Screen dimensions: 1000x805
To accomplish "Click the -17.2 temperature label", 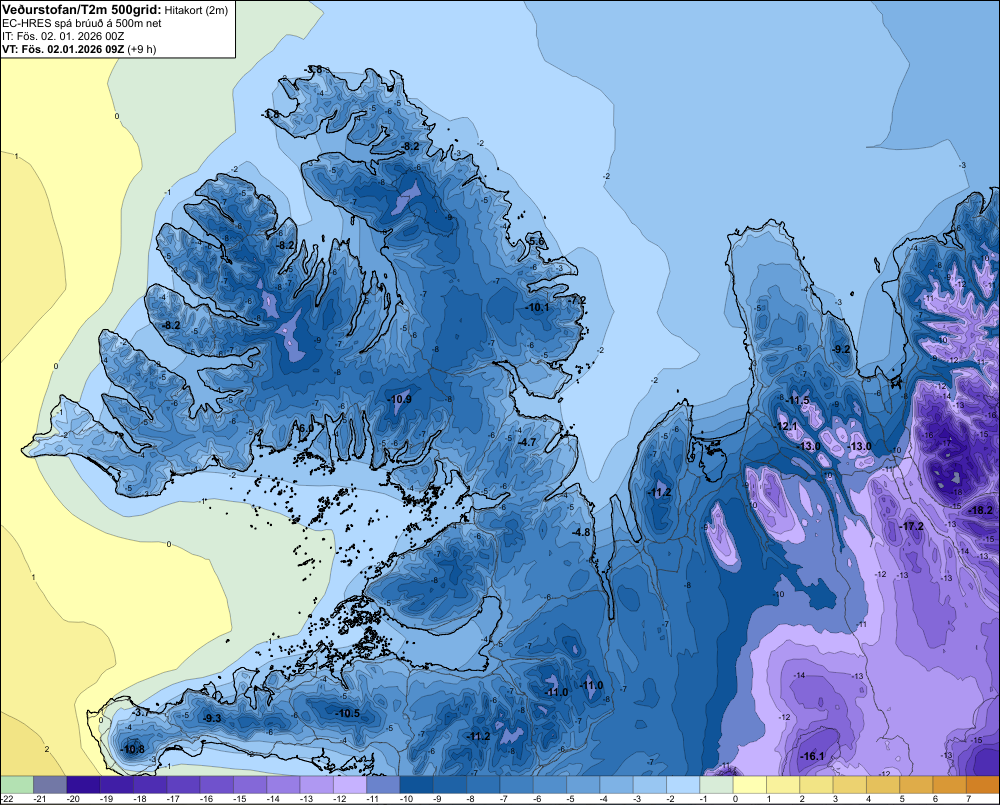I will tap(912, 526).
